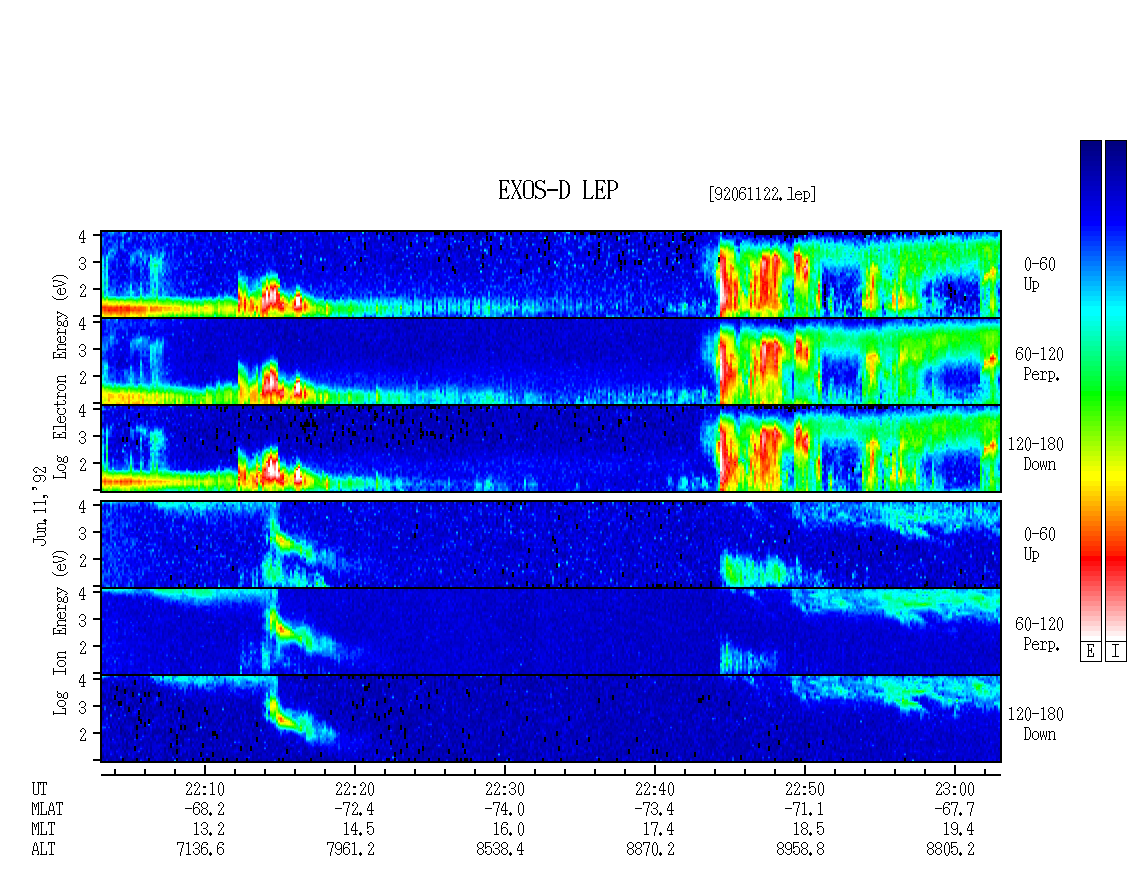Click the 120-180 Down label beside electron panel
This screenshot has width=1130, height=875.
(x=1036, y=454)
